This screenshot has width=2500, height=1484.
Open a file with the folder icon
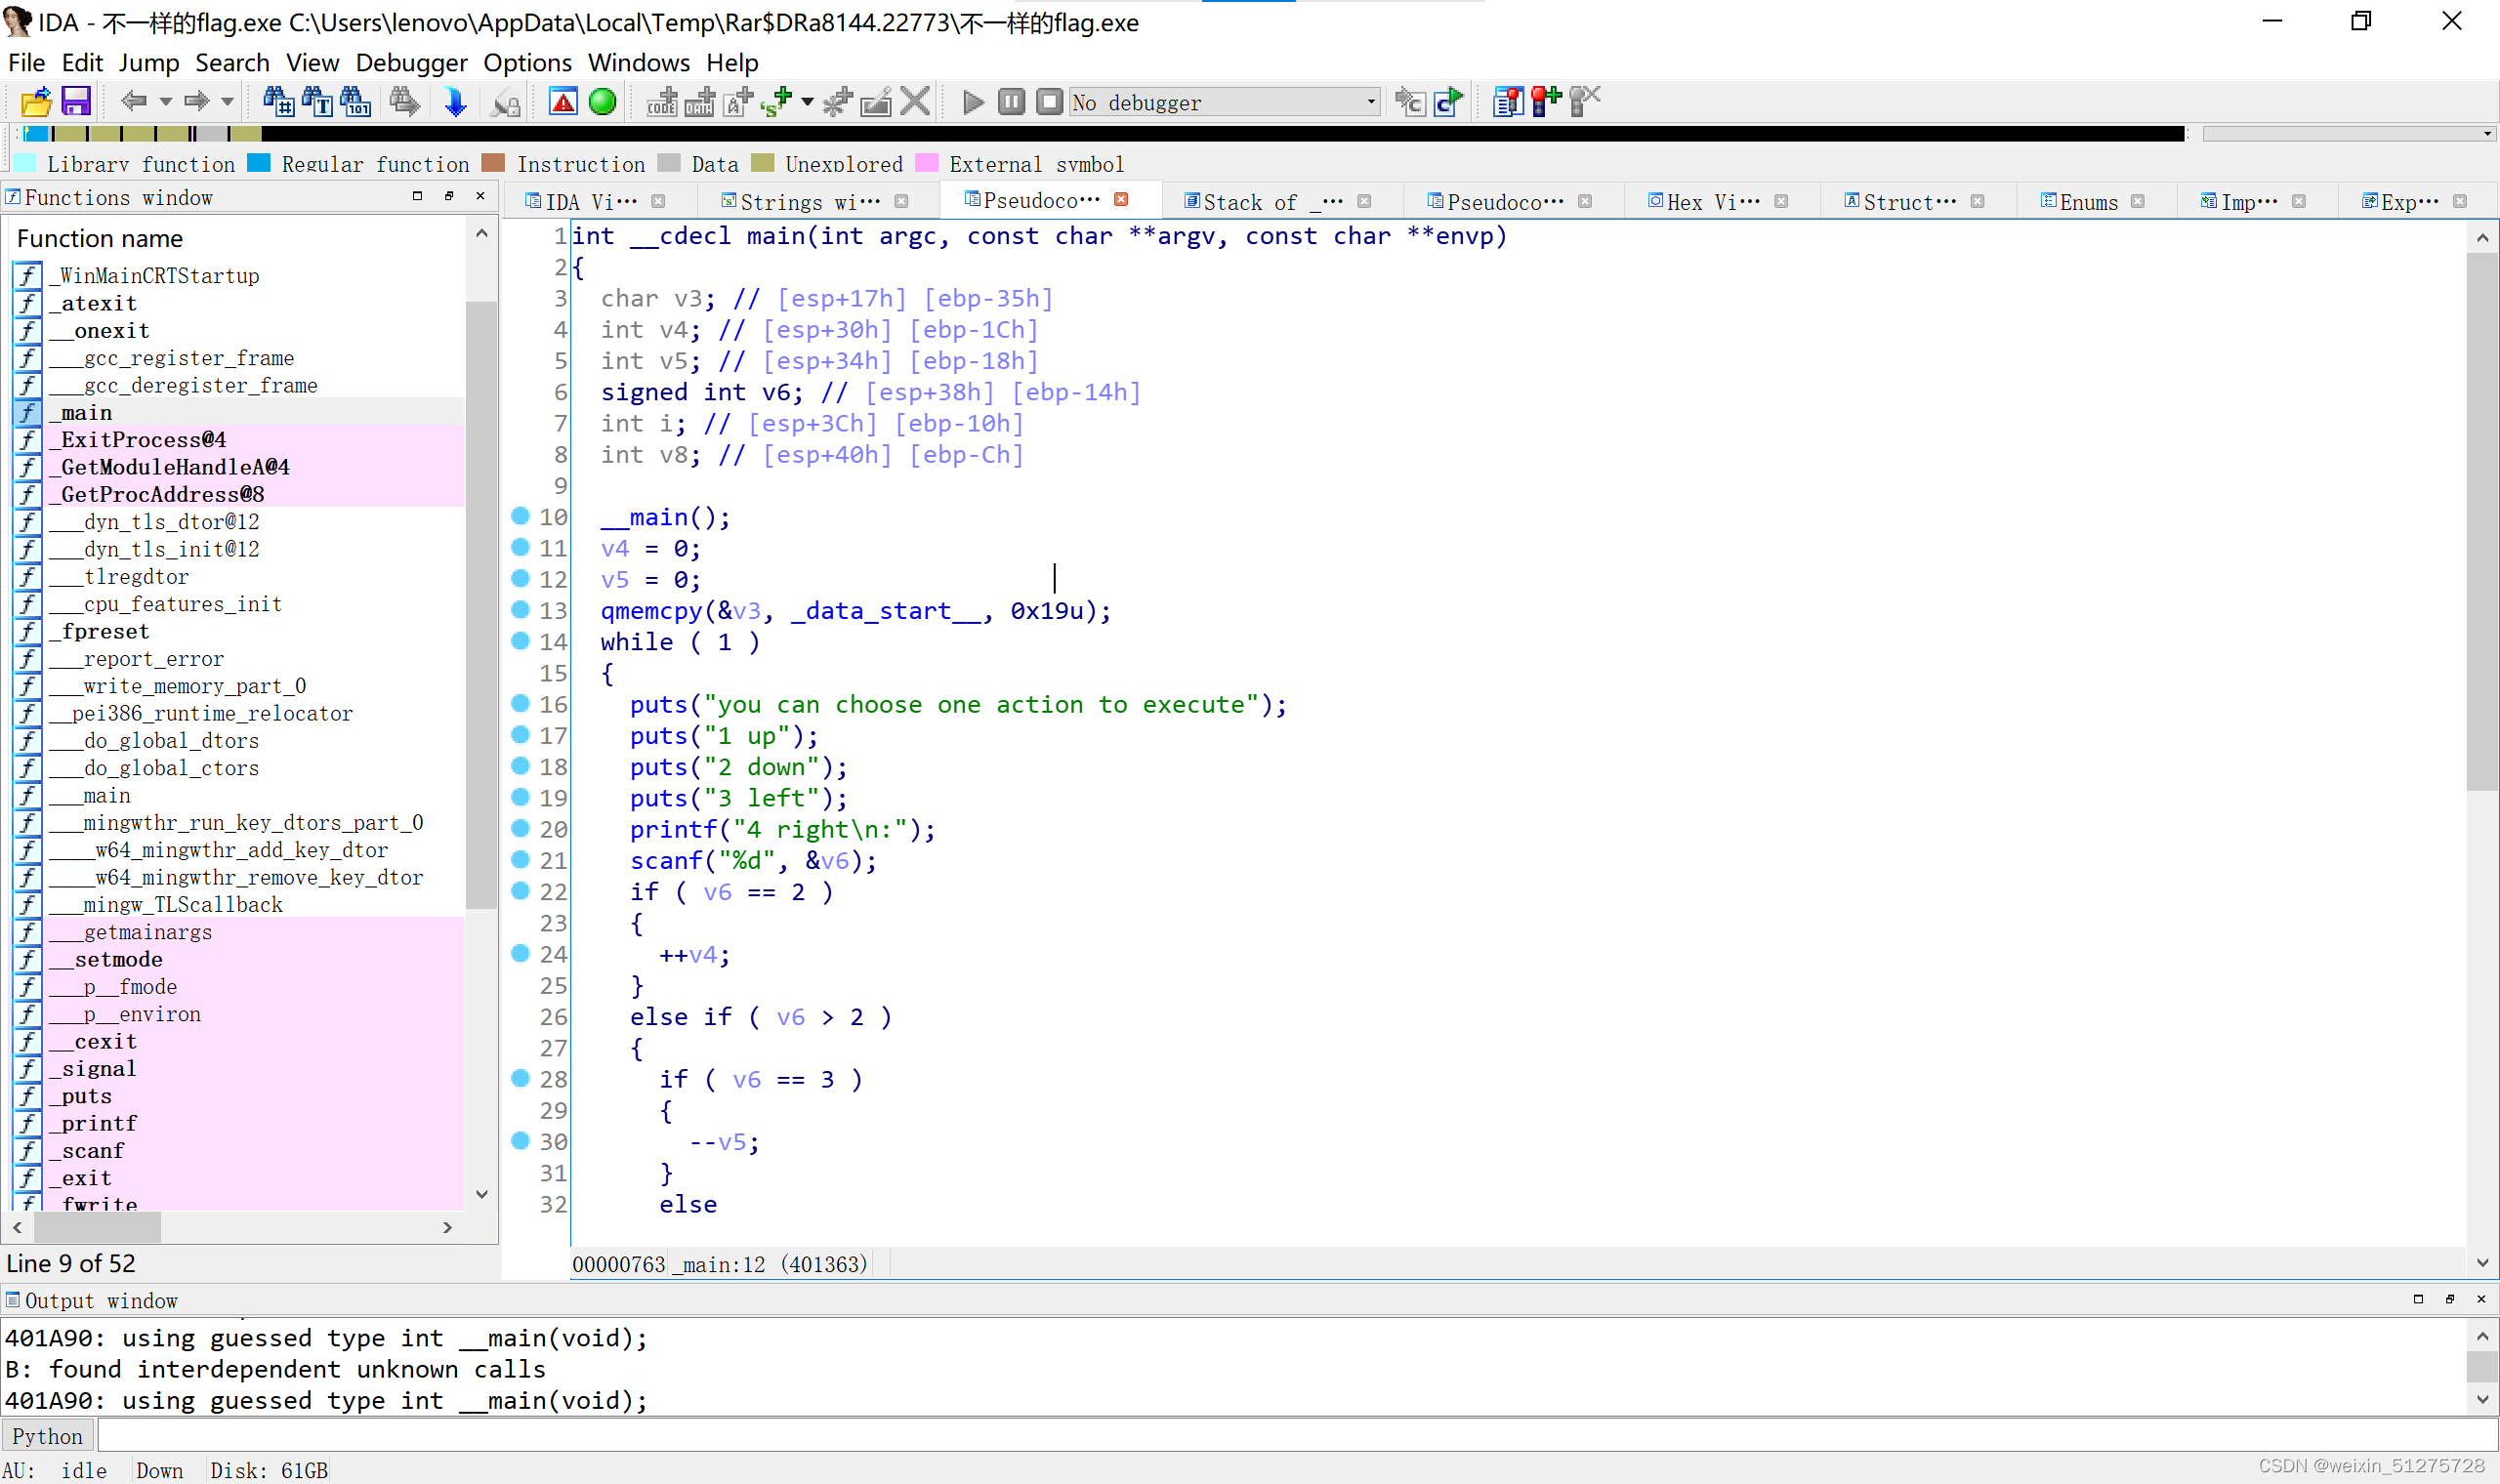pos(36,102)
